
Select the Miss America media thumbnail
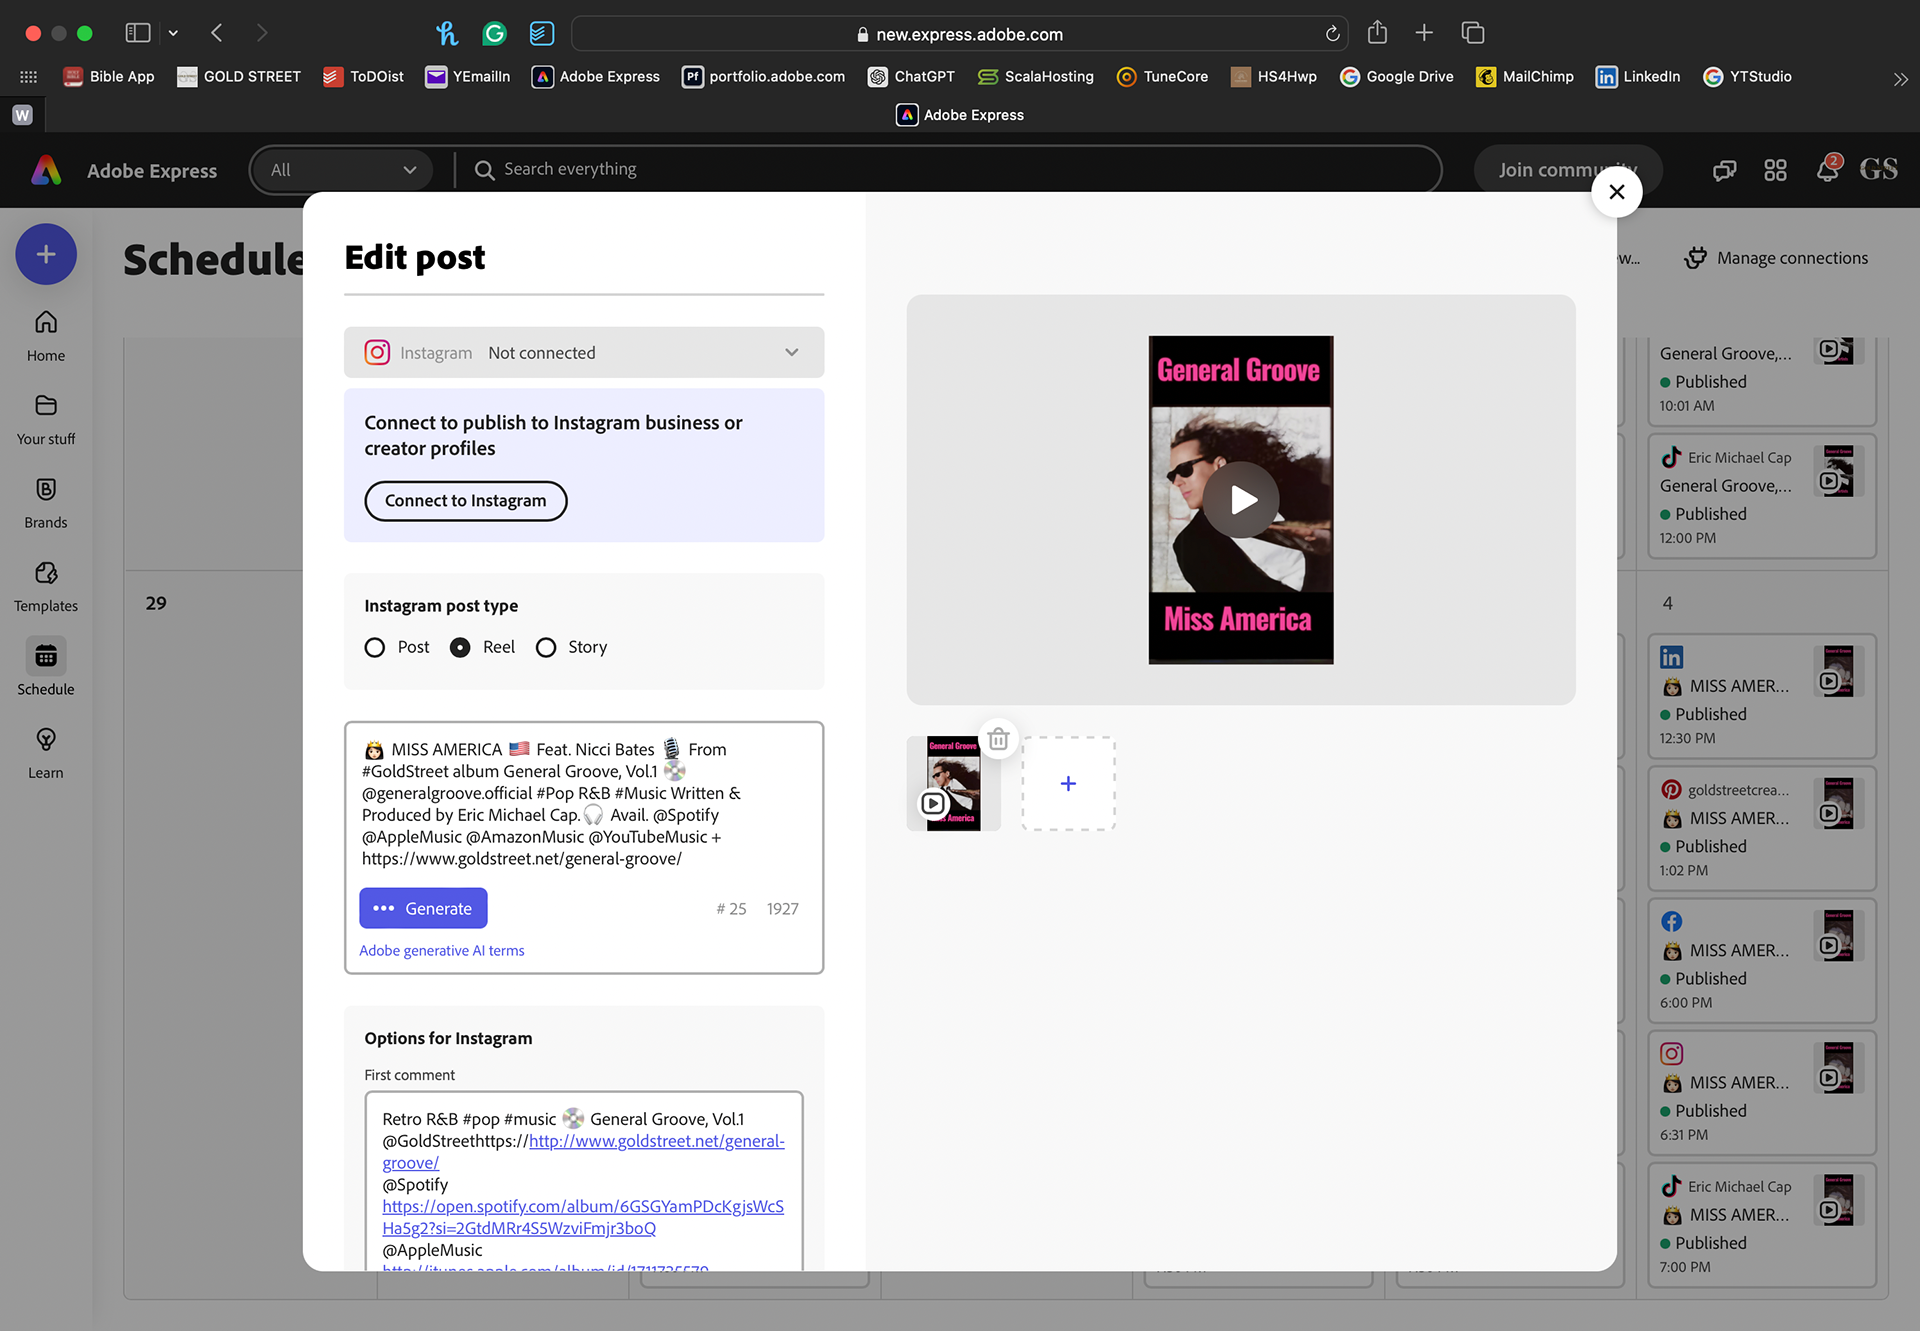953,784
